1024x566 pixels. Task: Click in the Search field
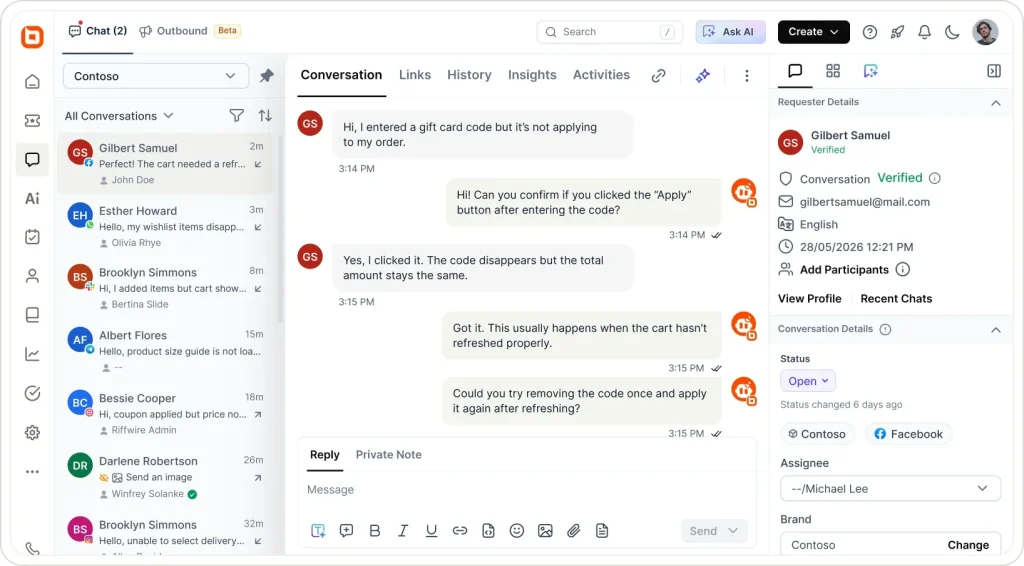[609, 32]
